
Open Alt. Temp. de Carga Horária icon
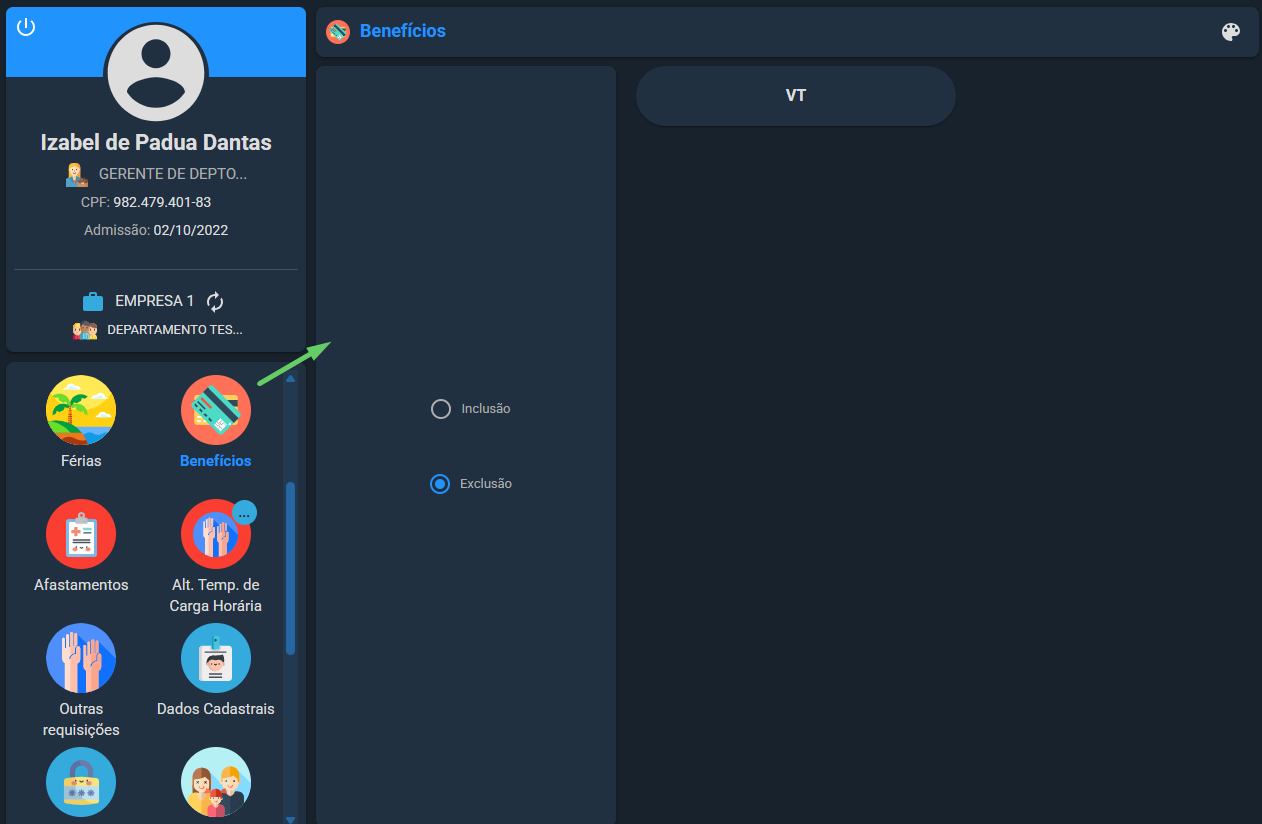214,536
